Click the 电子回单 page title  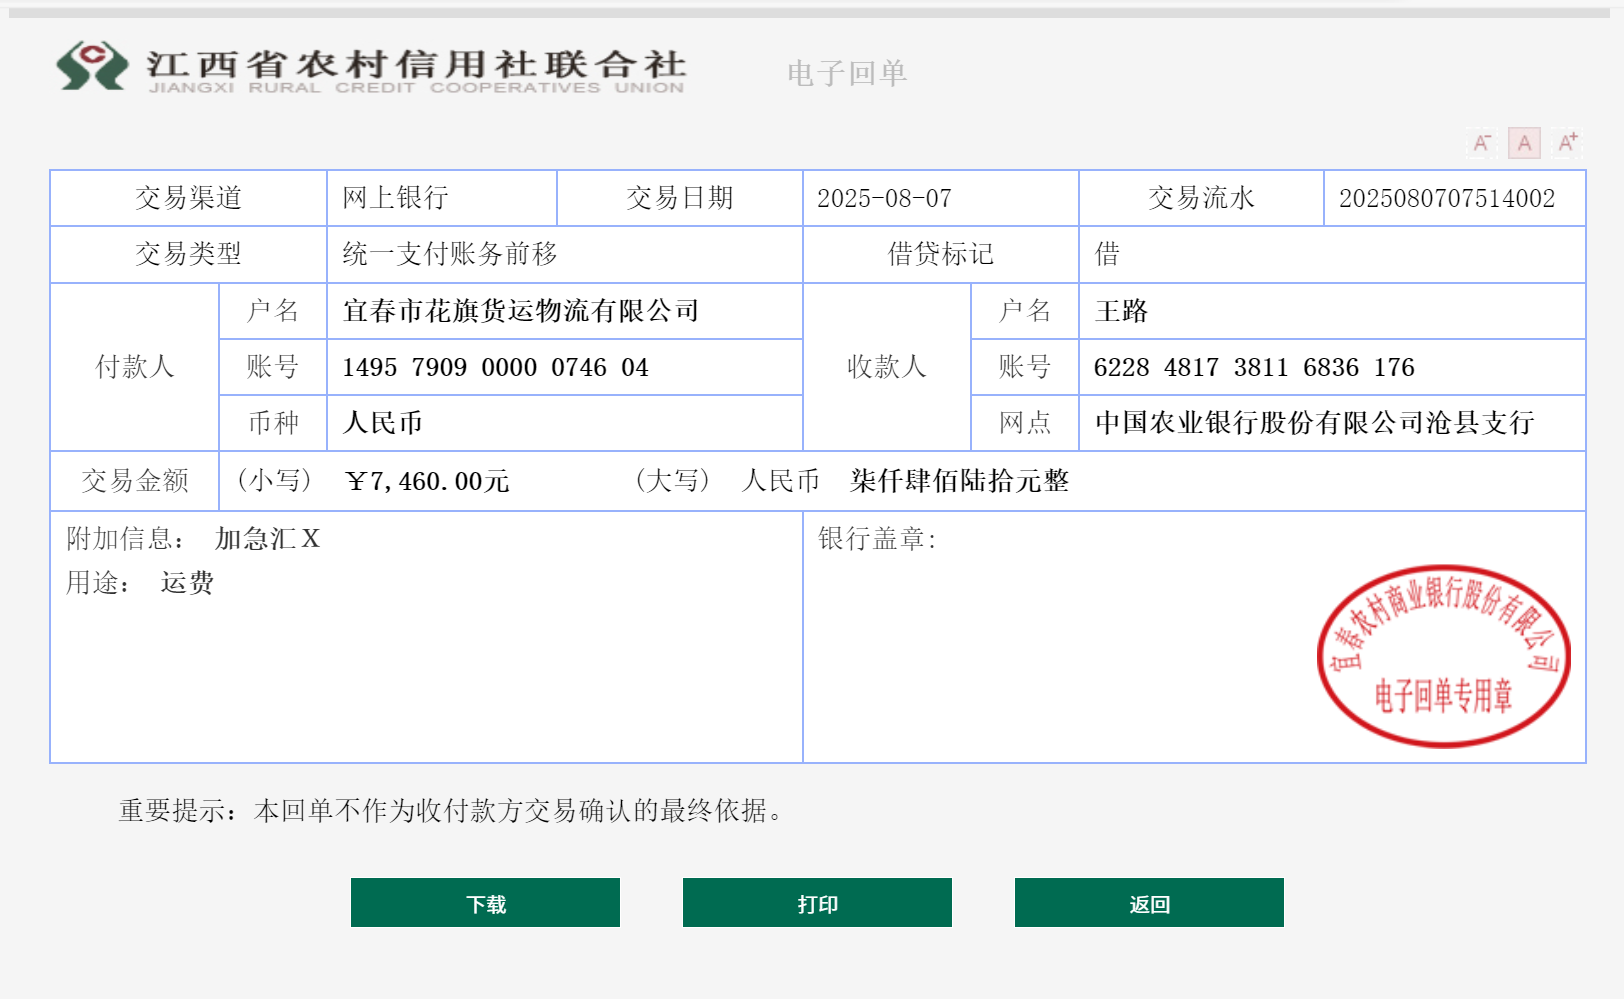(847, 73)
